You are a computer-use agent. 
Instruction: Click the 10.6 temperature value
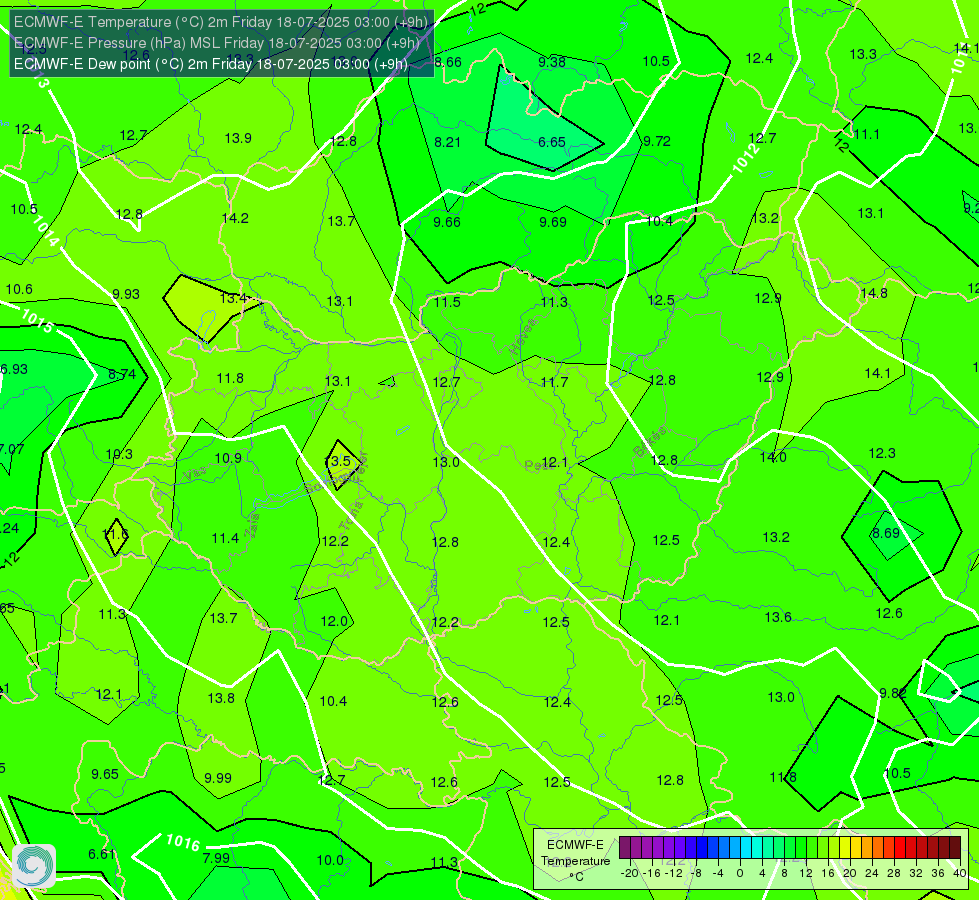19,289
